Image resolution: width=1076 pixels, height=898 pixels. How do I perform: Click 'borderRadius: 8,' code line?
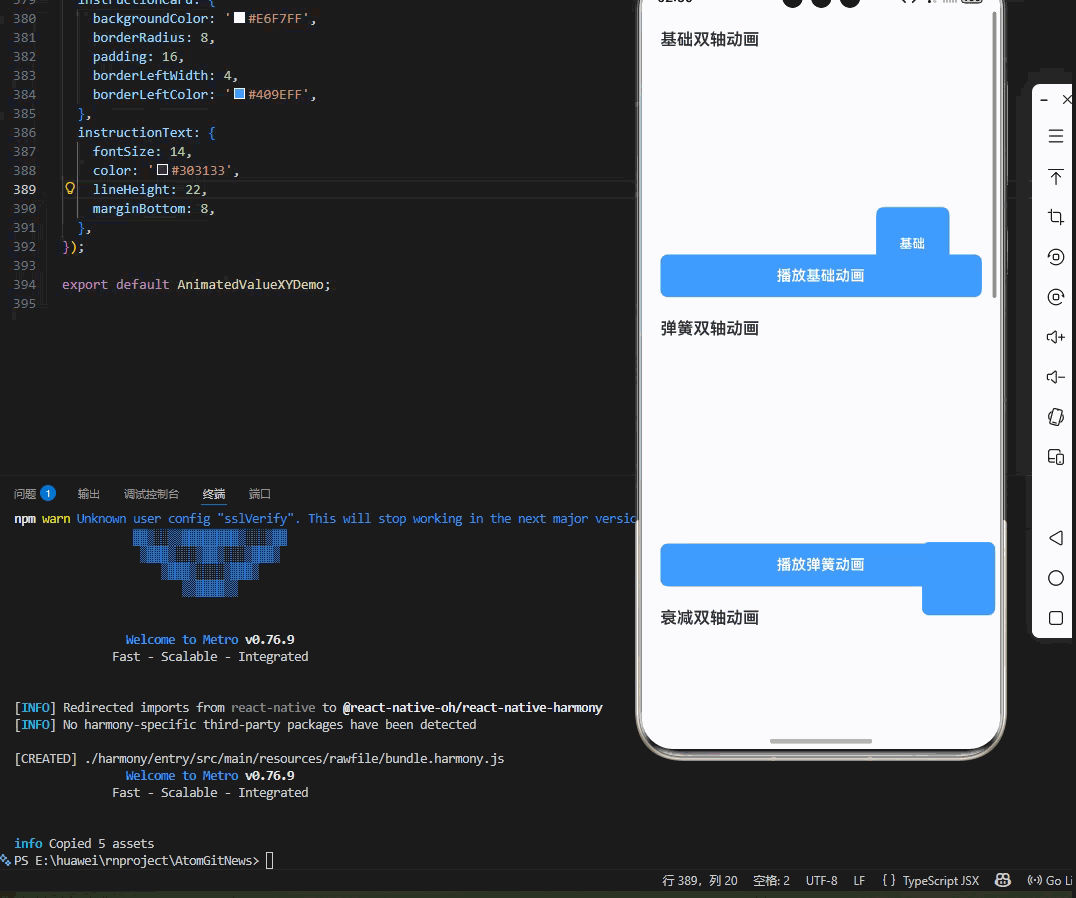point(154,38)
